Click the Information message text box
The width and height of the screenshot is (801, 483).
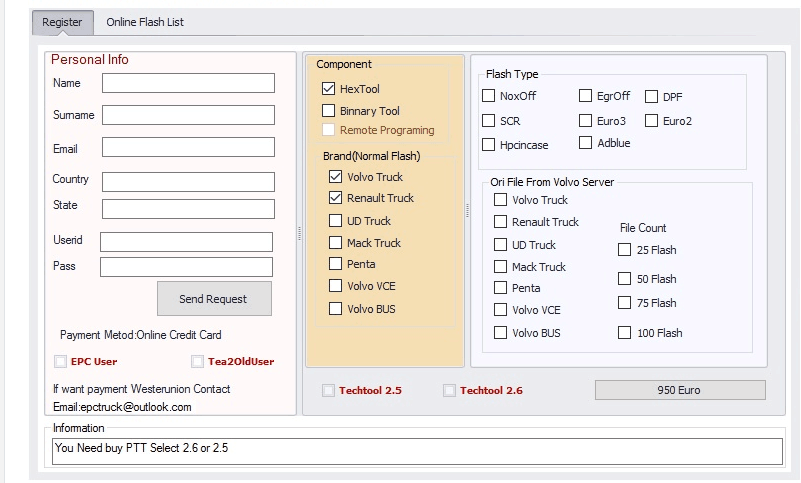point(417,451)
